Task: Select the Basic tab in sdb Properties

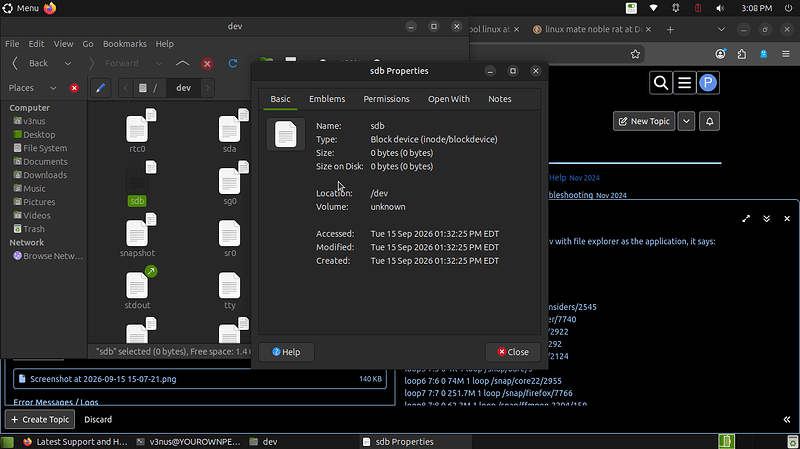Action: 280,99
